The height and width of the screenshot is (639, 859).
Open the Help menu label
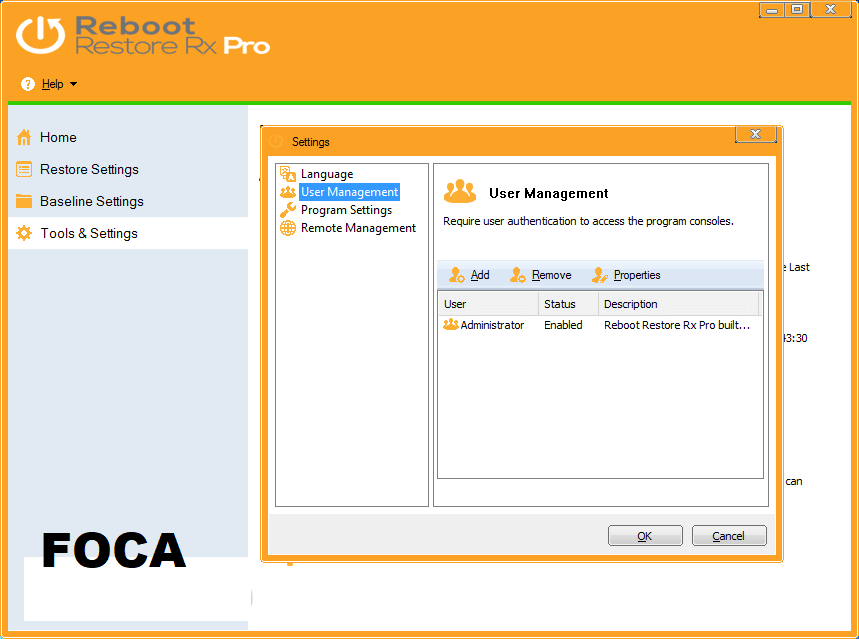pos(53,84)
